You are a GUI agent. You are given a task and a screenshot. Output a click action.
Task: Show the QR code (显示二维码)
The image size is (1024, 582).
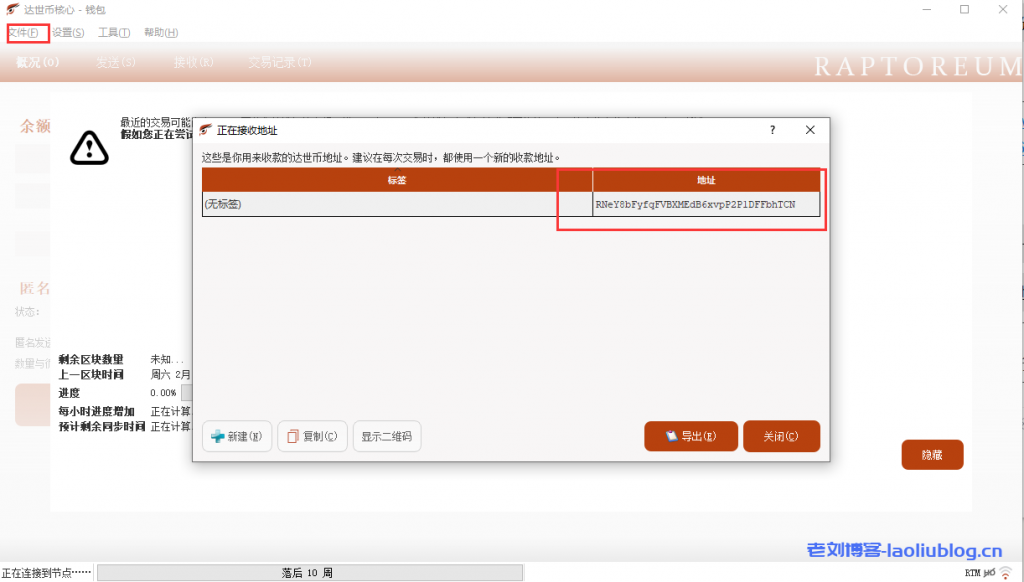click(386, 437)
